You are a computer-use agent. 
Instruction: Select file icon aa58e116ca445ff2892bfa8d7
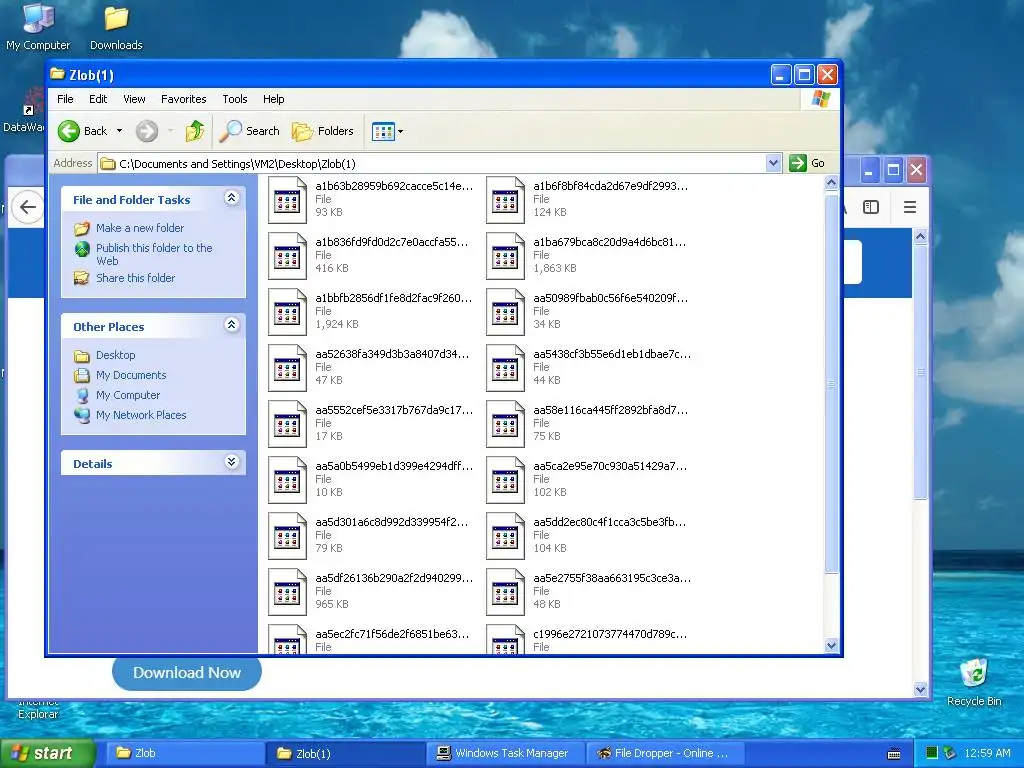(505, 424)
